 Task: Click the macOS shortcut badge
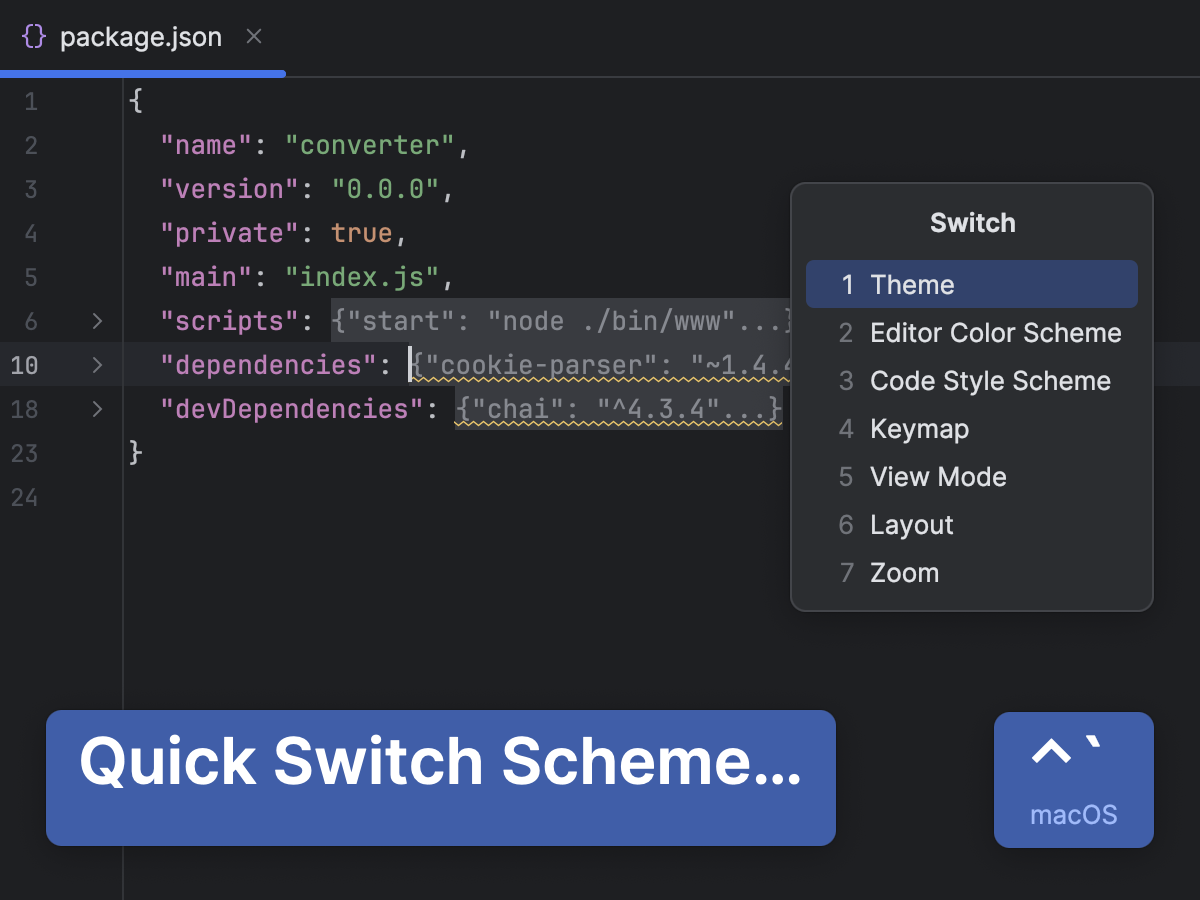click(x=1074, y=780)
